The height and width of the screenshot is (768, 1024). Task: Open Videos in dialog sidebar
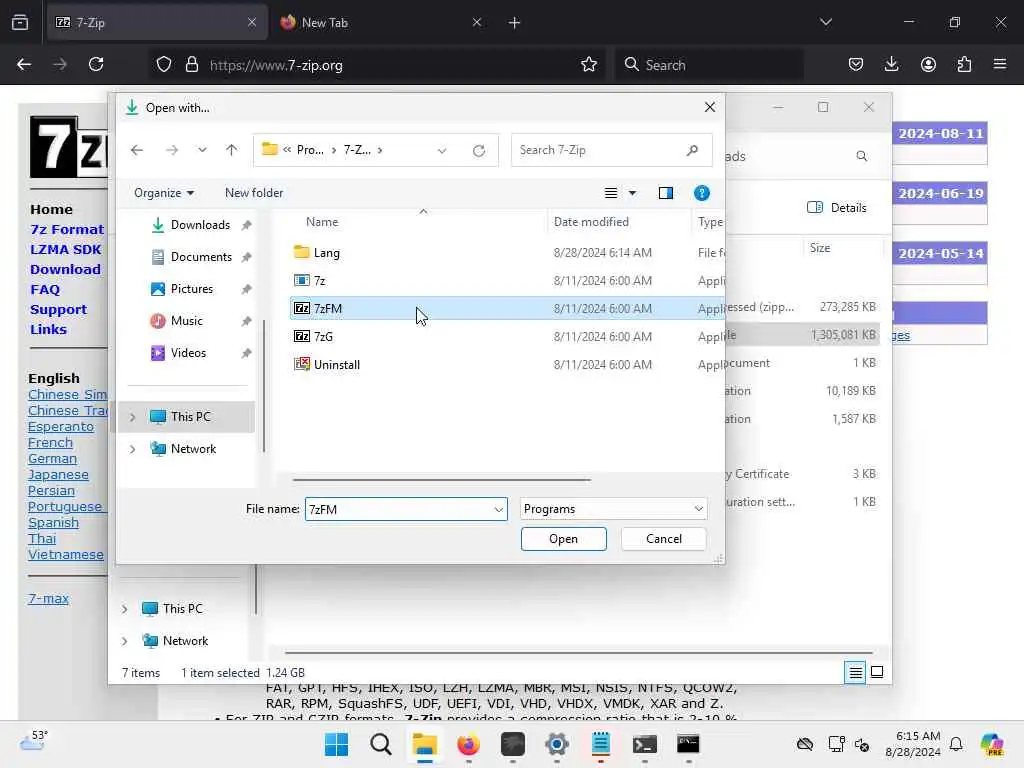pos(188,353)
